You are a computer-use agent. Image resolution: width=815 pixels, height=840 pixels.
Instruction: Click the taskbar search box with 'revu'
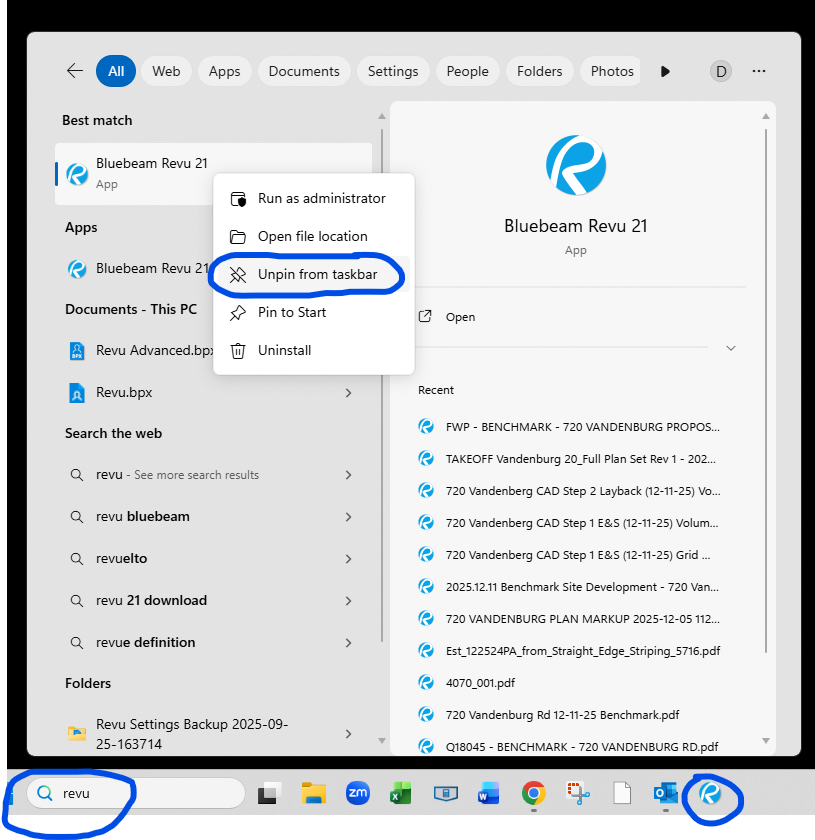136,793
